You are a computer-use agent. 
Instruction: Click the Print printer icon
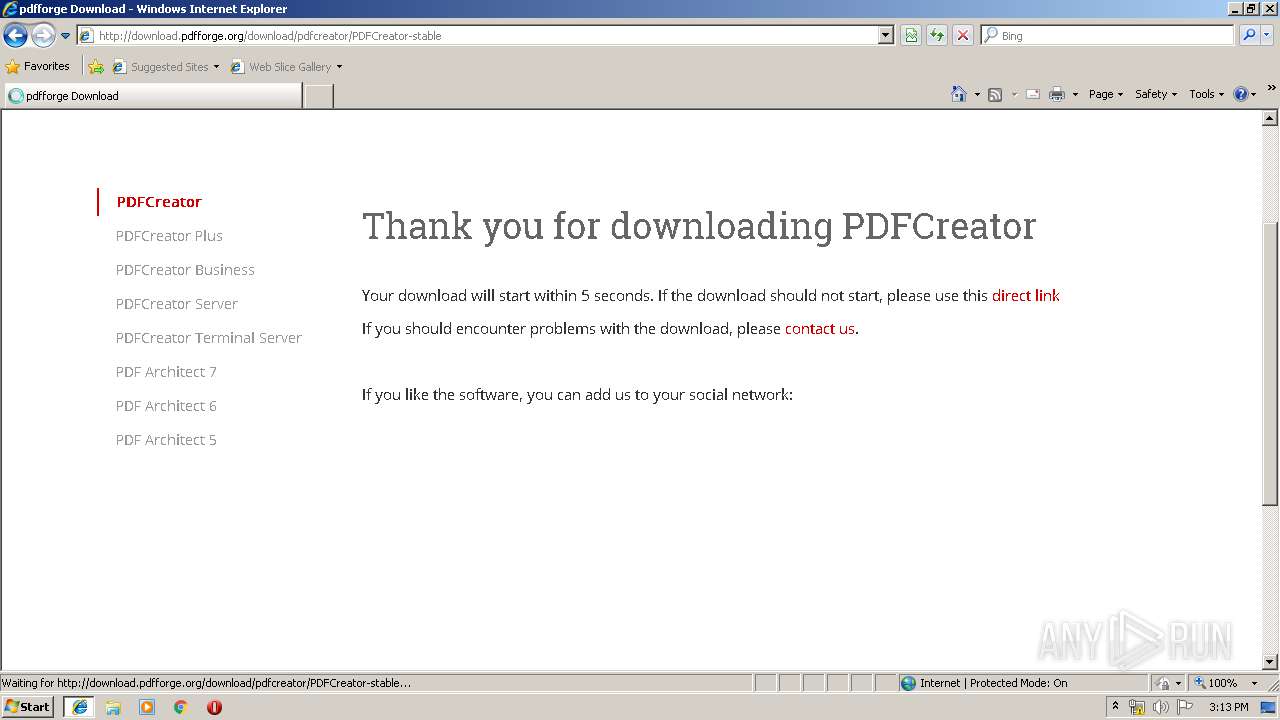1057,94
